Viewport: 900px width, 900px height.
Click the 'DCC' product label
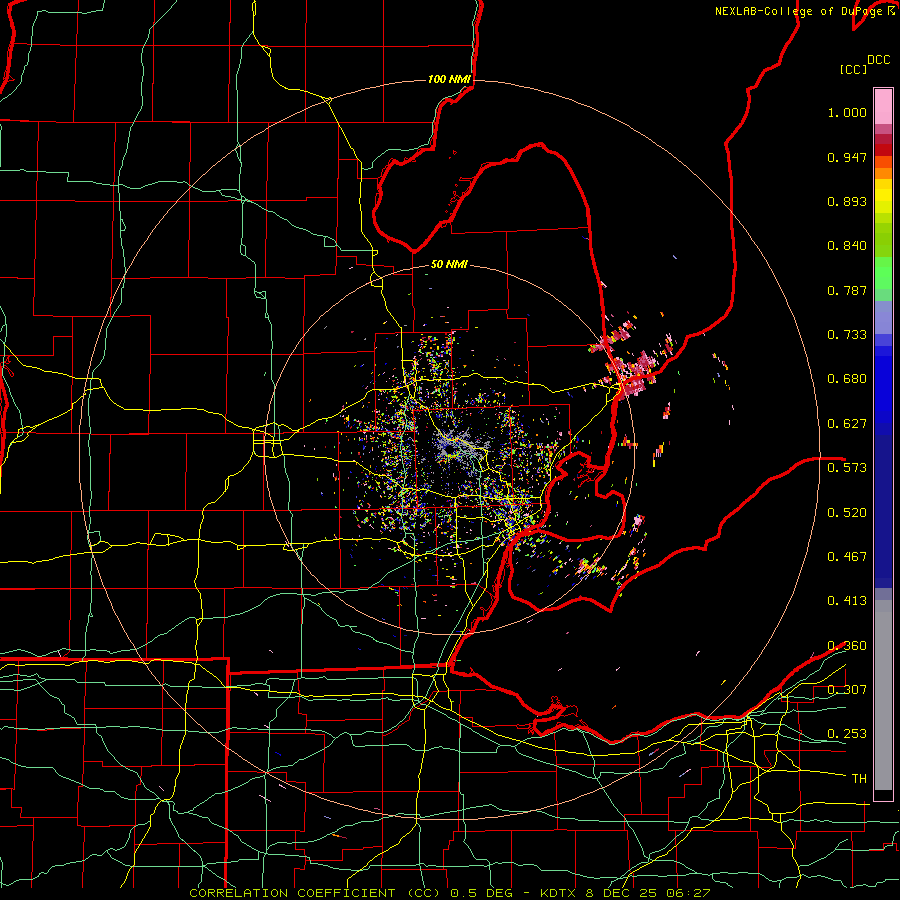coord(879,60)
